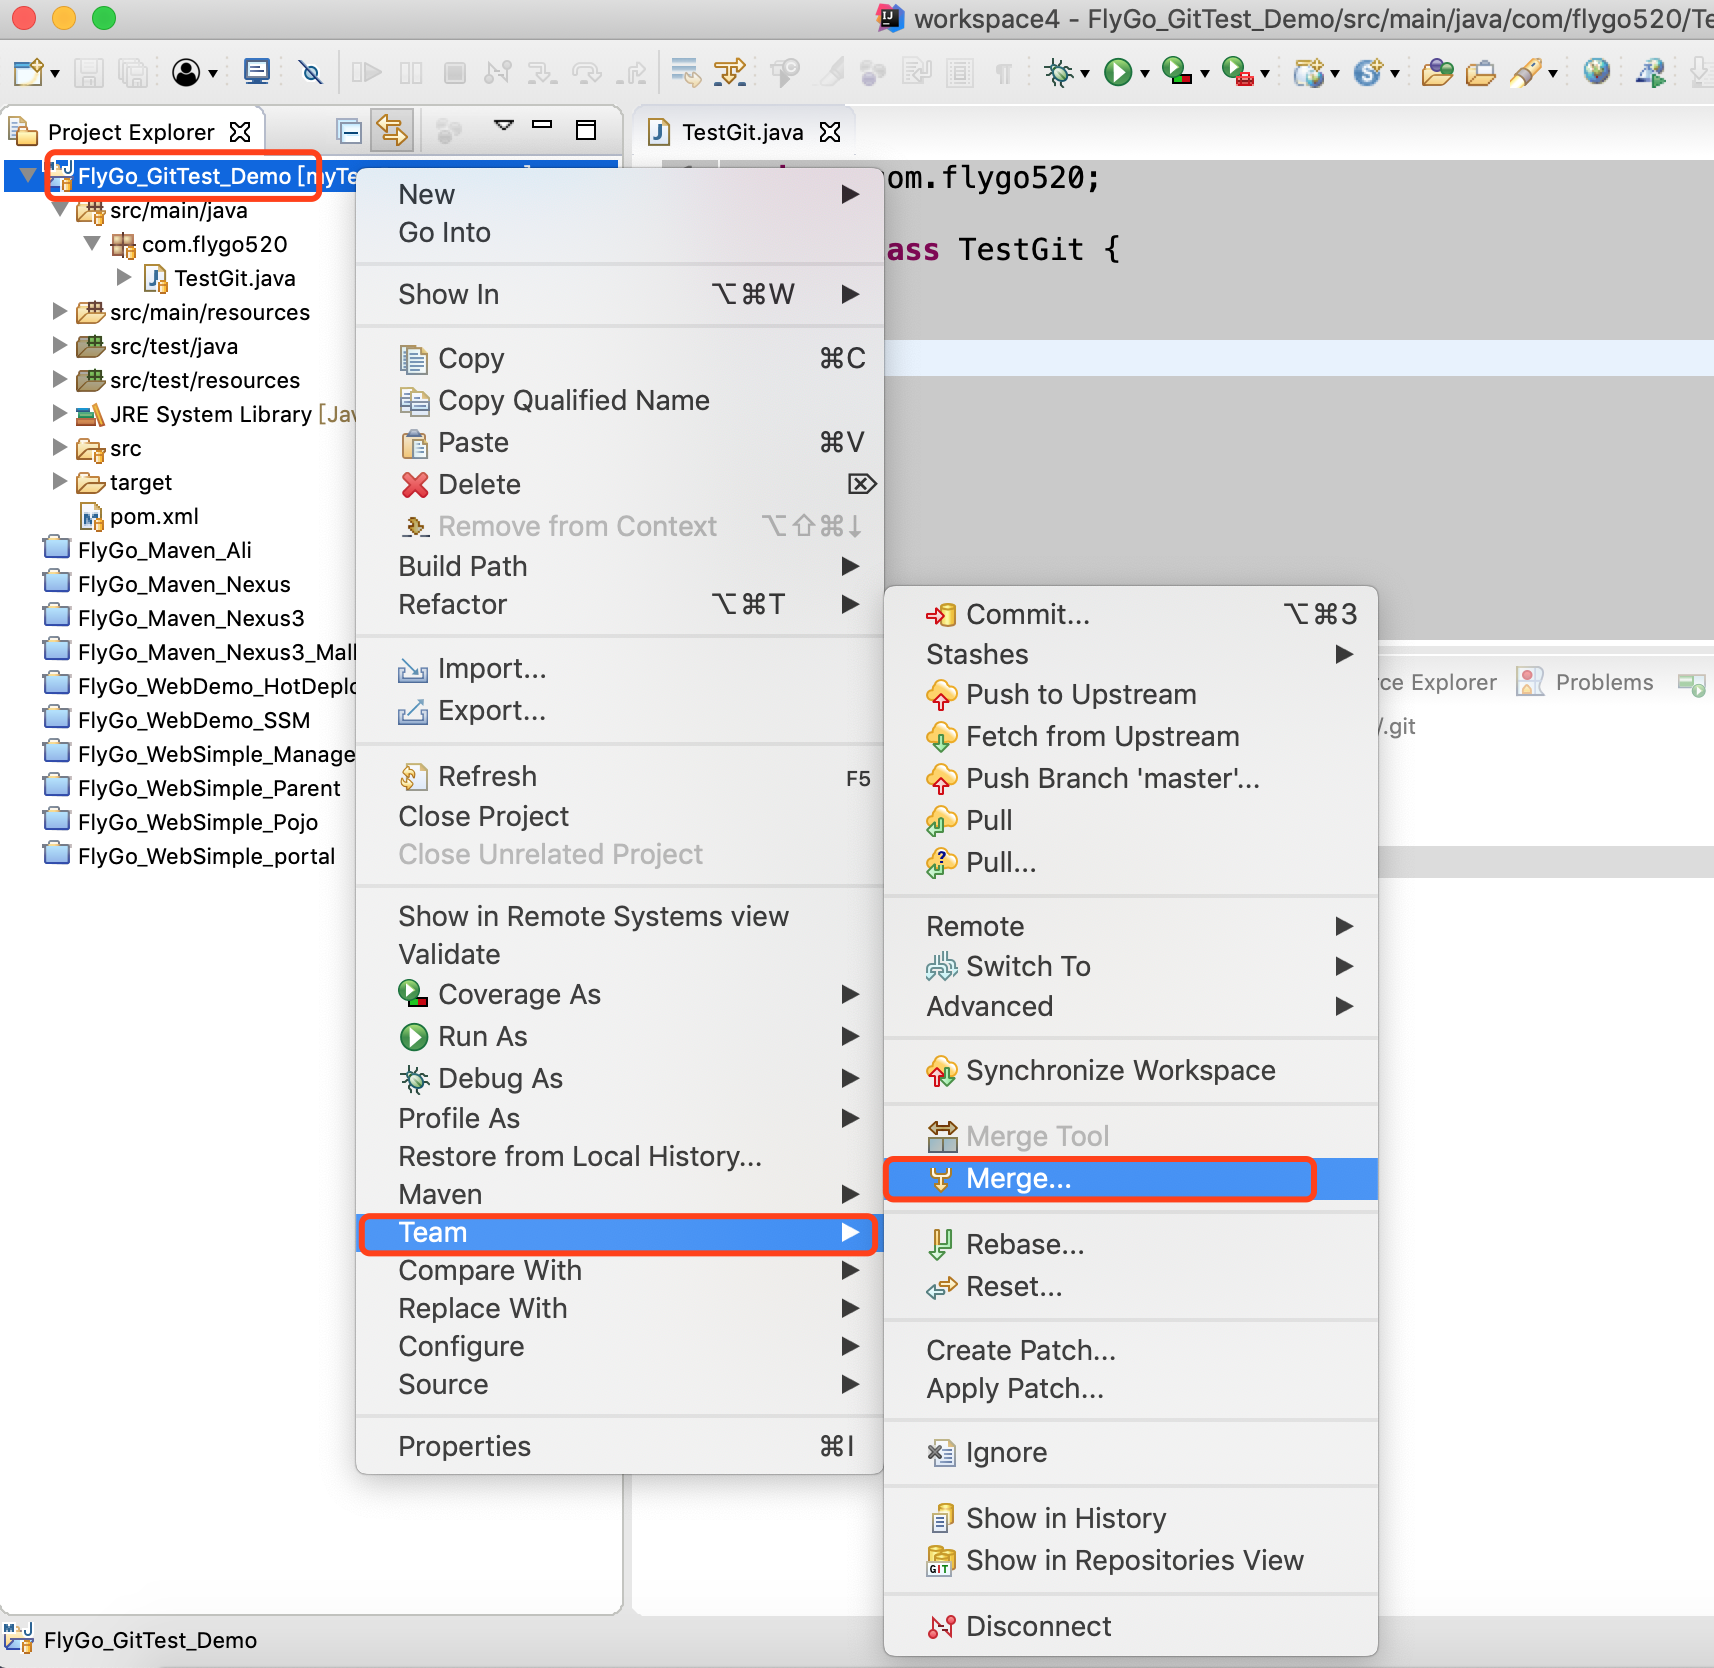This screenshot has width=1714, height=1668.
Task: Click the Debug bug toolbar icon
Action: point(1058,72)
